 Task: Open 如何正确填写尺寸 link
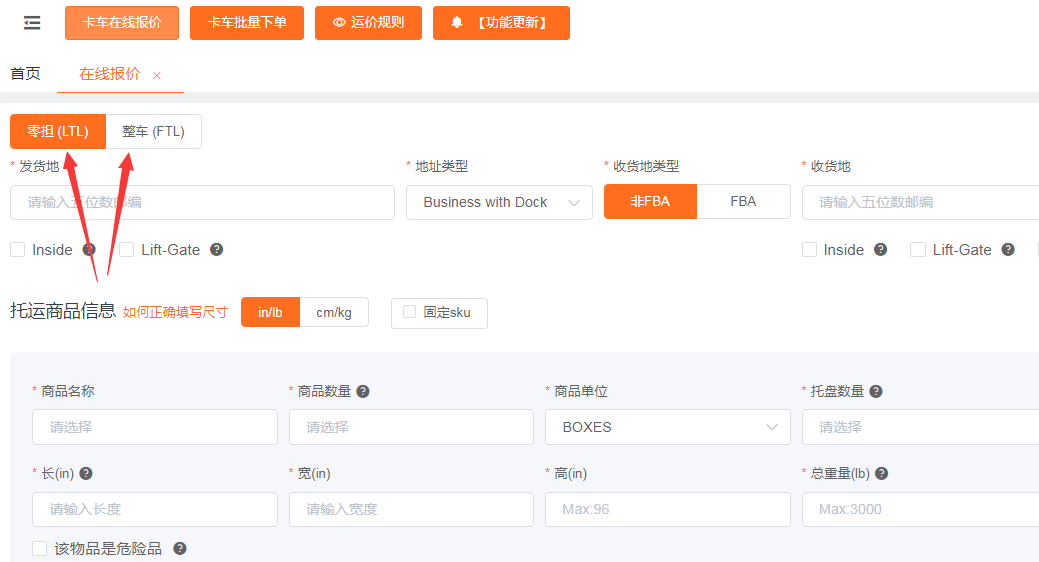[x=175, y=312]
